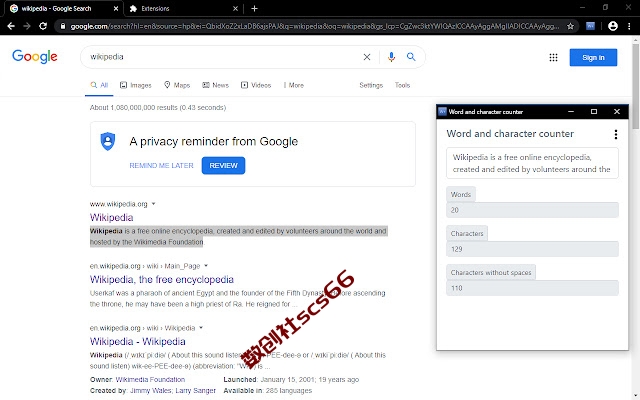This screenshot has width=640, height=400.
Task: Open the Google apps grid icon
Action: 553,58
